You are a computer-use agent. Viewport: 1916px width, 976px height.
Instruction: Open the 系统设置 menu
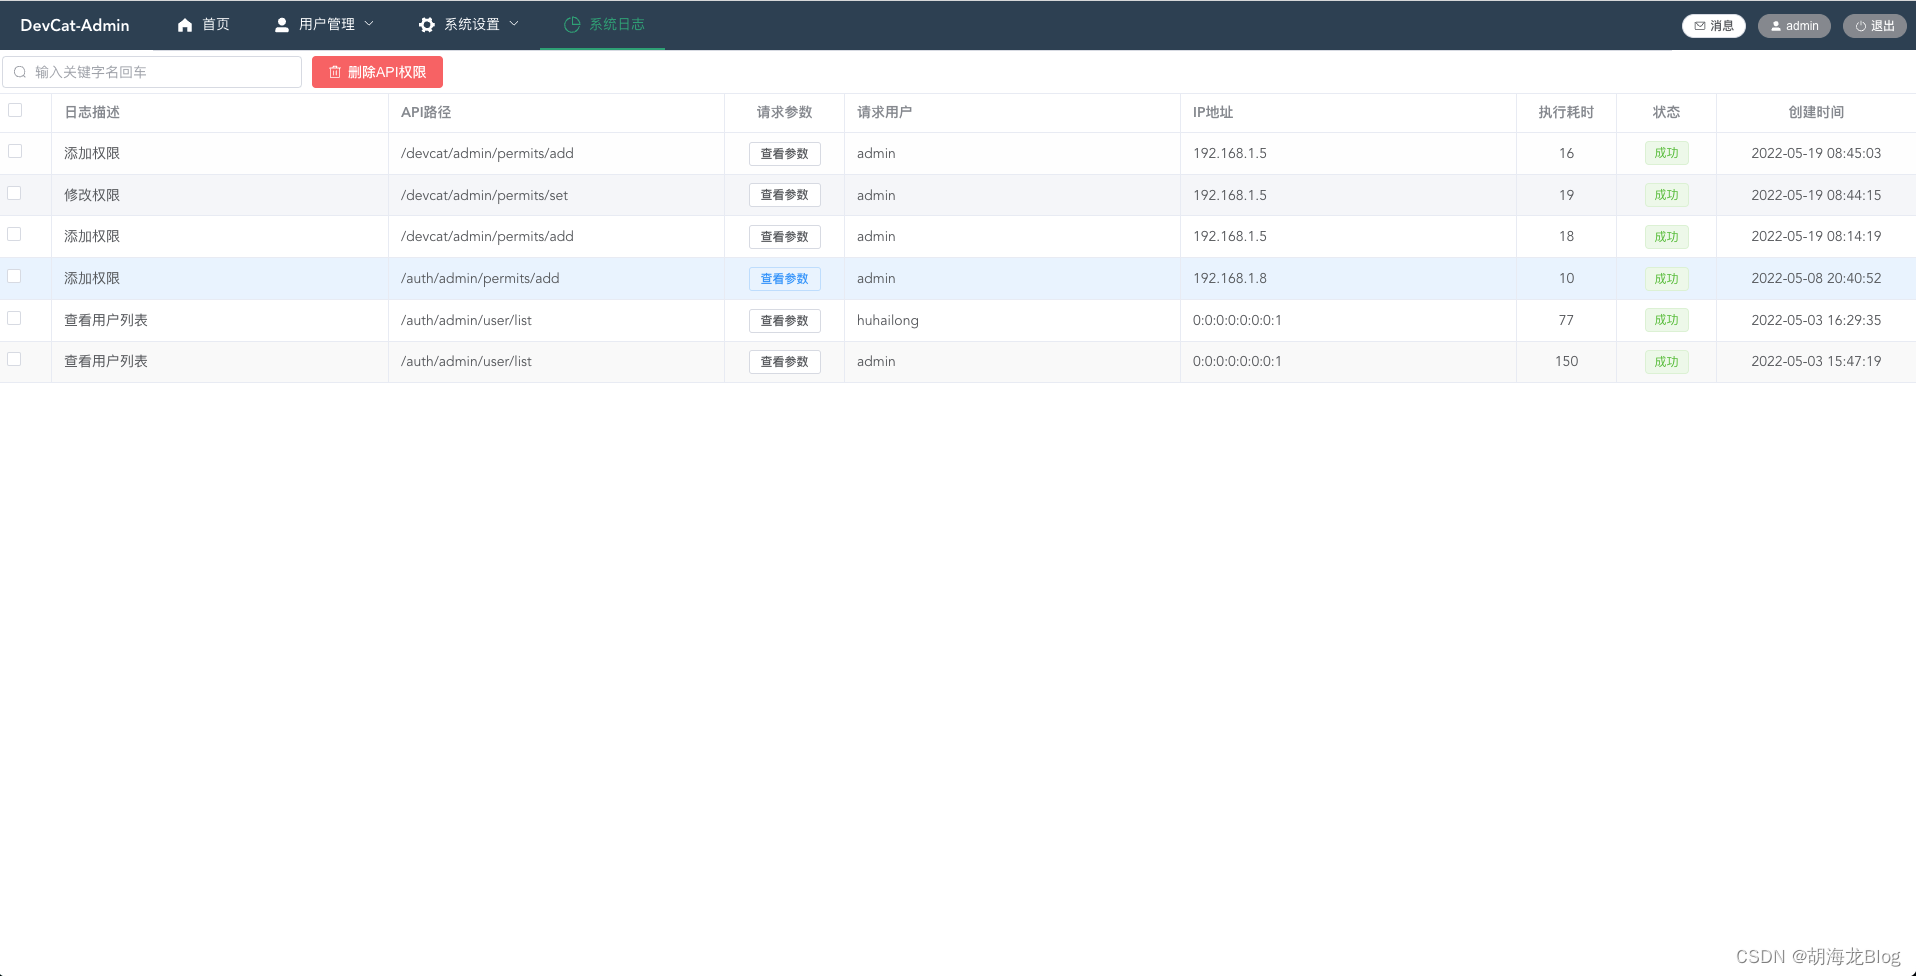point(469,25)
